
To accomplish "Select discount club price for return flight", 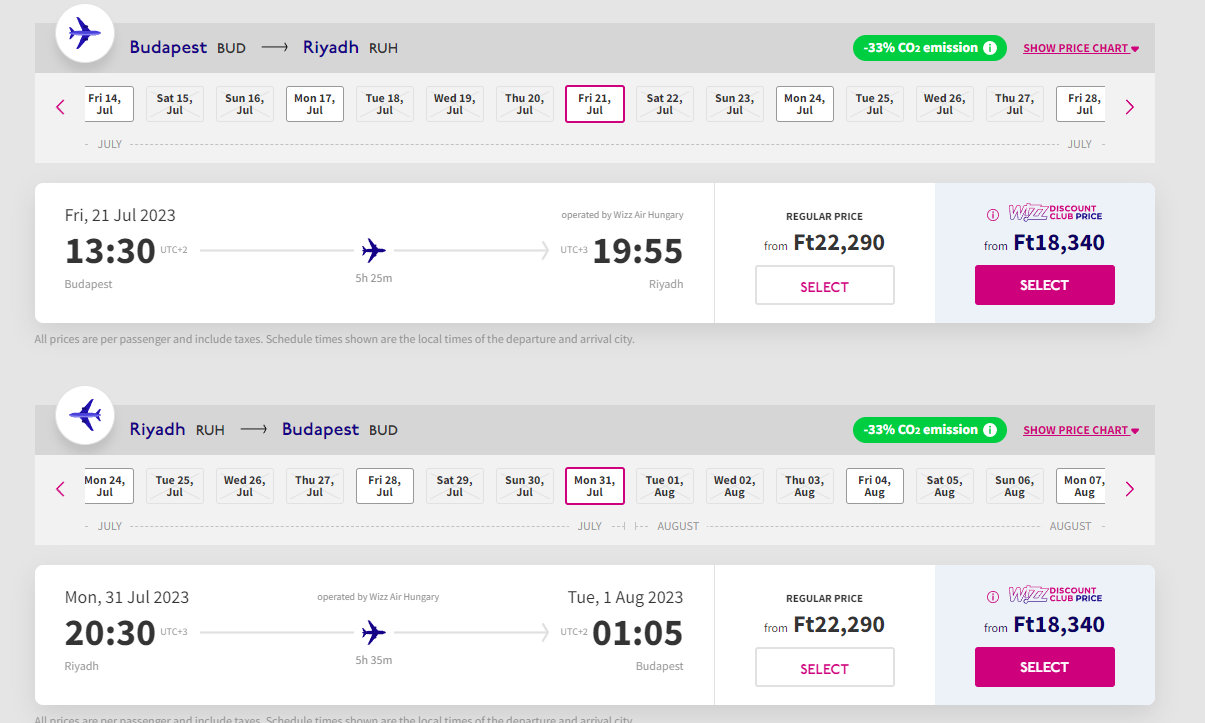I will [x=1045, y=667].
